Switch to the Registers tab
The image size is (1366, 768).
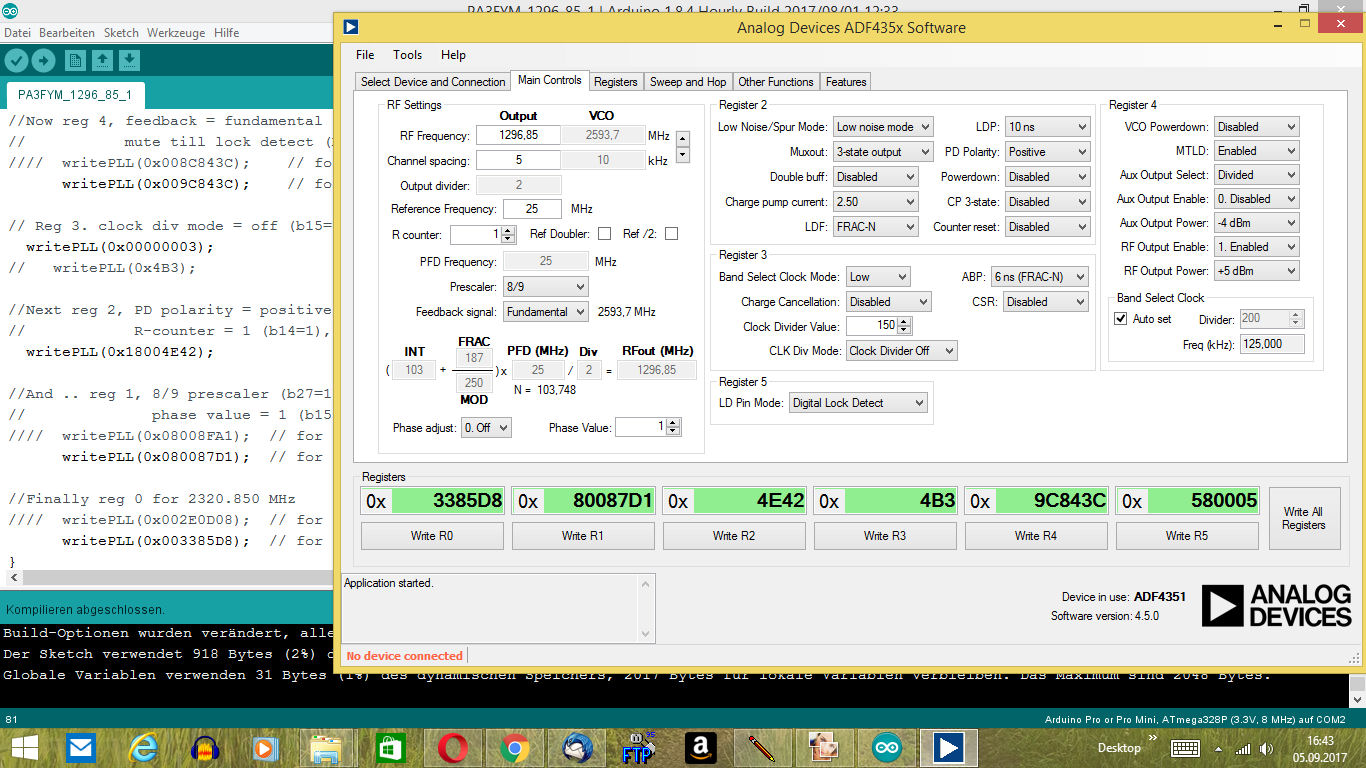point(615,82)
